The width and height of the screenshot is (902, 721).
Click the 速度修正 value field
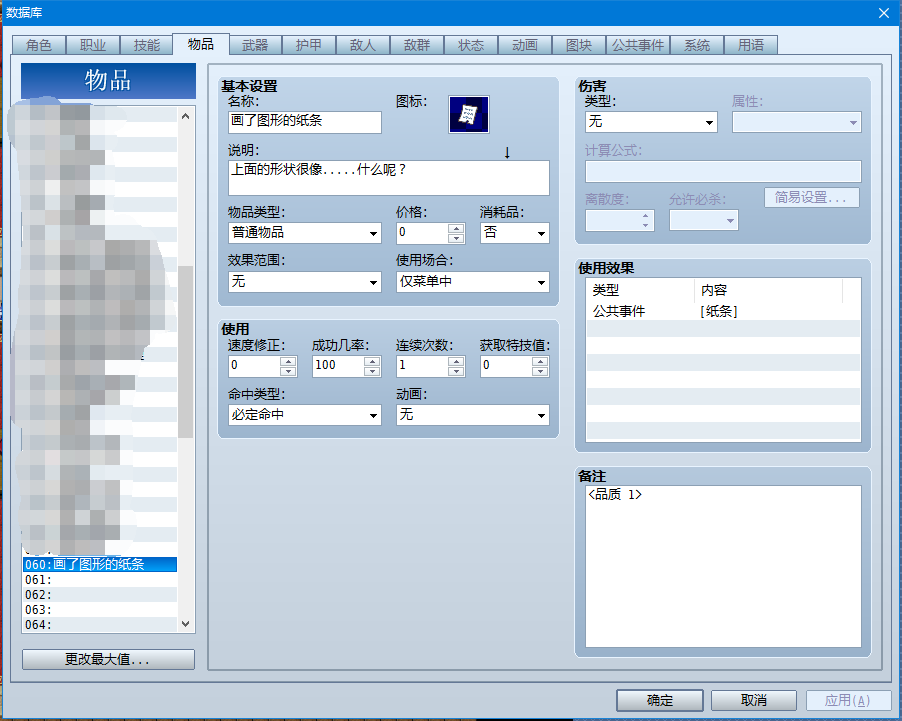click(254, 366)
